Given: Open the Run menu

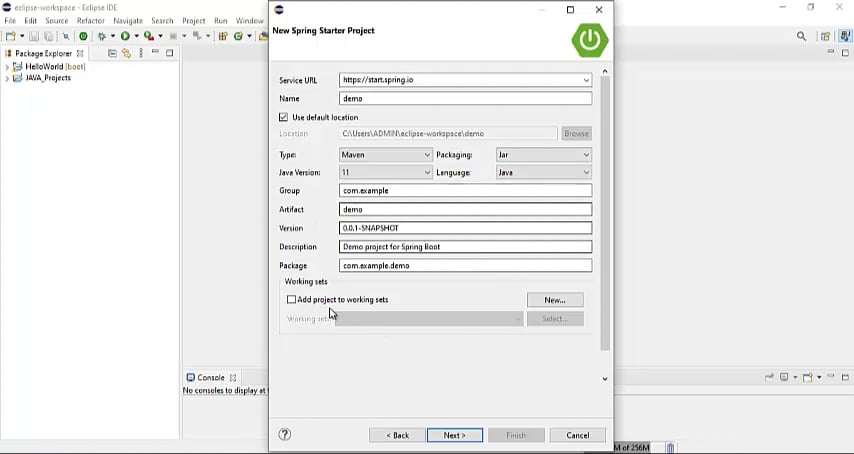Looking at the screenshot, I should tap(221, 21).
